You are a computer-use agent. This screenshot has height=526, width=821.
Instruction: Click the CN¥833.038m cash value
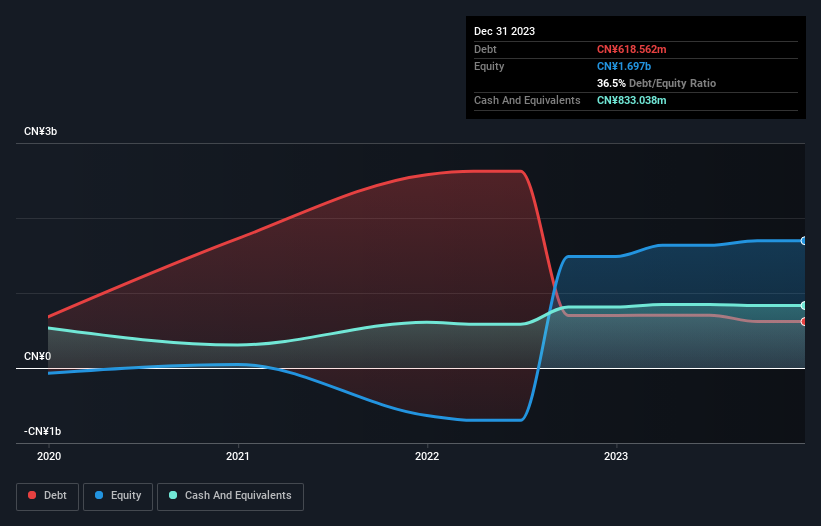pos(631,100)
